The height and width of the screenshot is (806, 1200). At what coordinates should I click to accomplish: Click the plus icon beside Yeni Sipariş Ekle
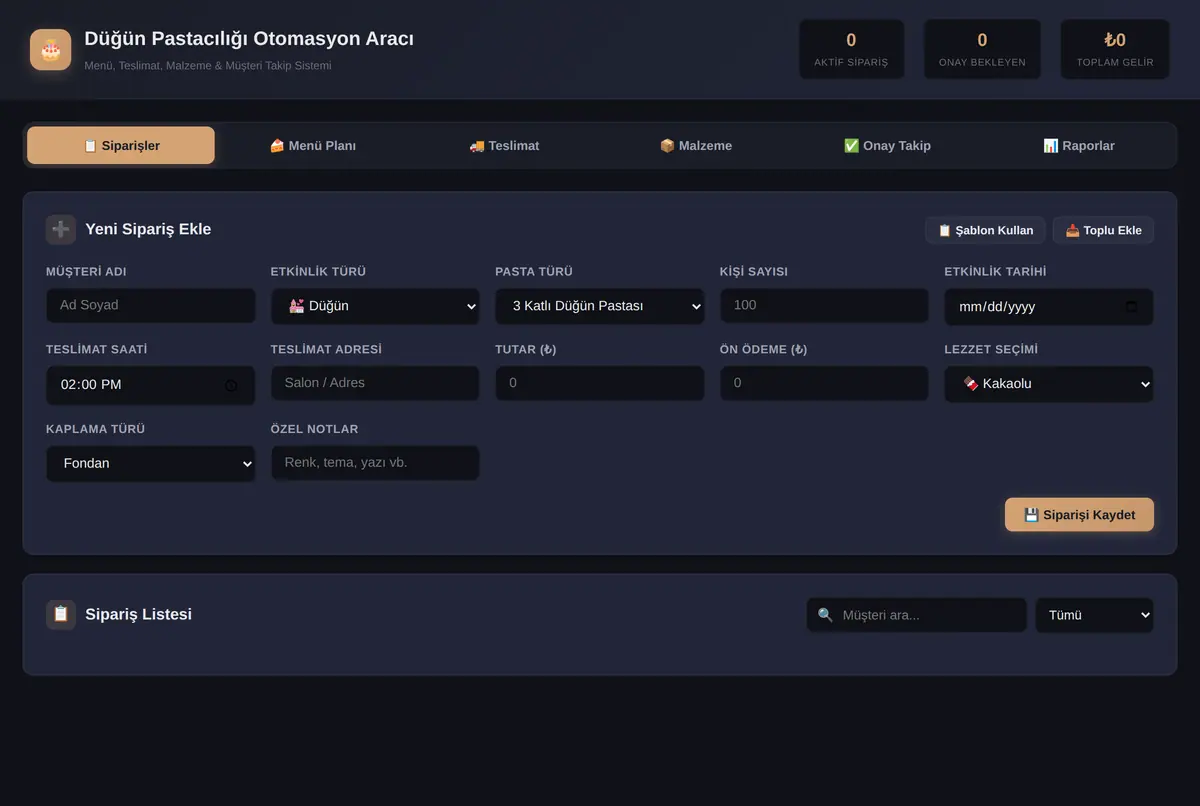click(61, 229)
